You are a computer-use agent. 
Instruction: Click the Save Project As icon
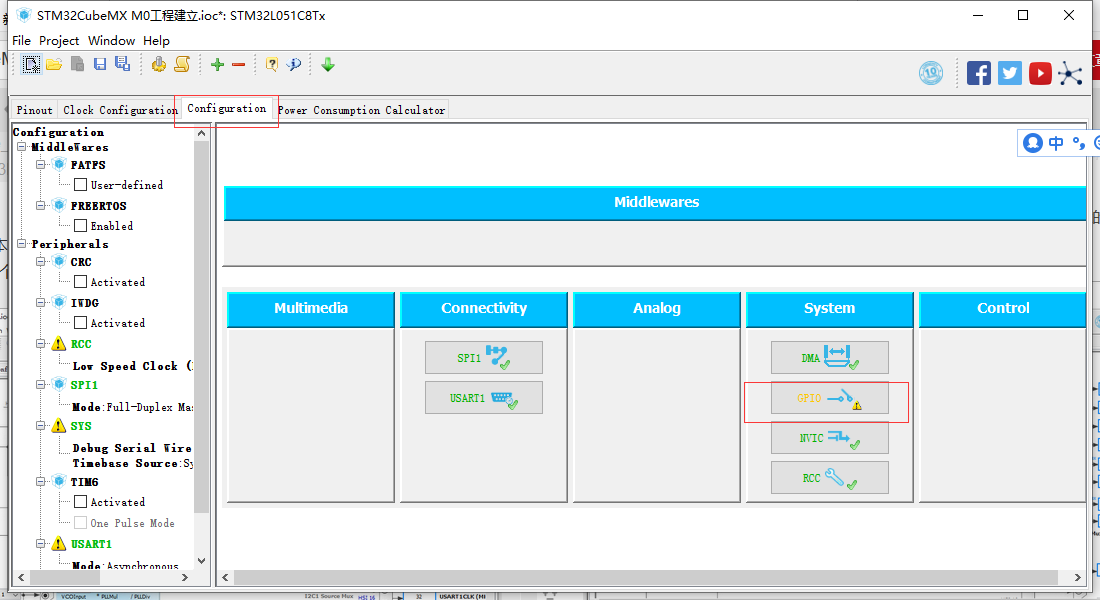click(123, 64)
